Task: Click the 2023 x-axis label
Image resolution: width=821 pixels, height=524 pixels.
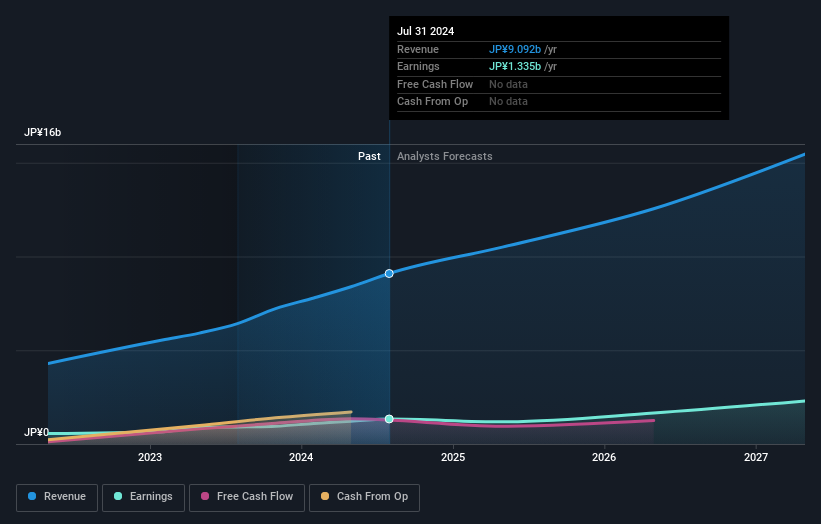Action: coord(150,458)
